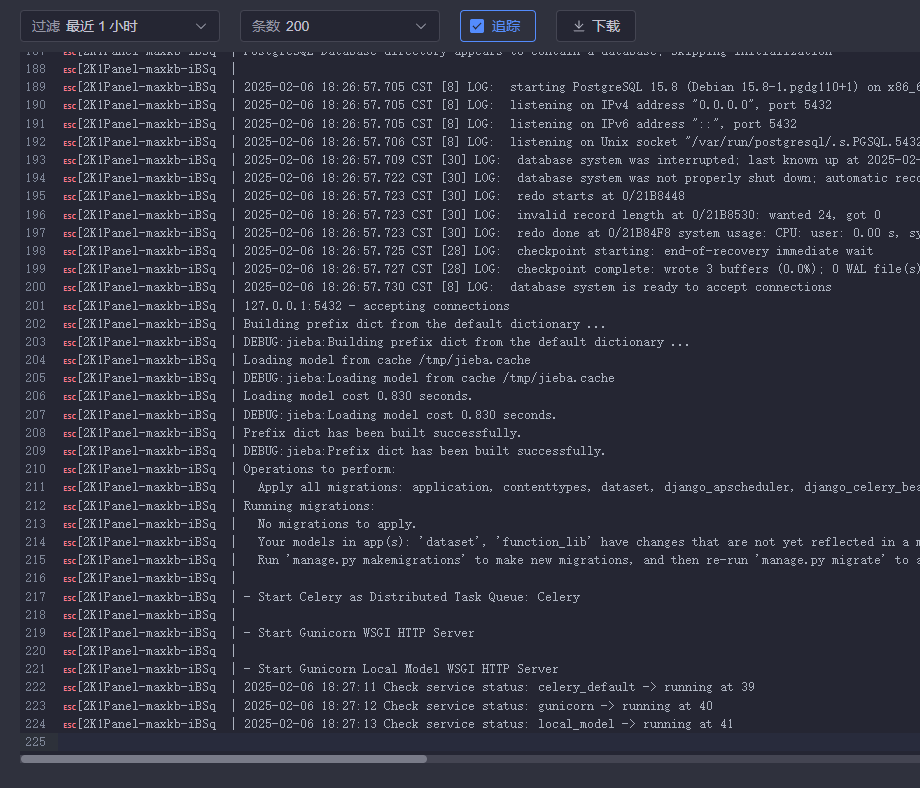
Task: Click line 221 Start Gunicorn Local Model server
Action: point(401,669)
